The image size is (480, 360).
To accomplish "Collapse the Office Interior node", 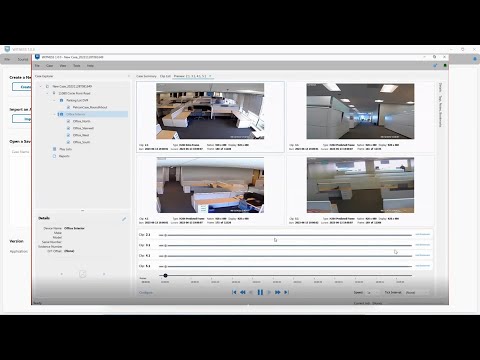I will pyautogui.click(x=54, y=114).
